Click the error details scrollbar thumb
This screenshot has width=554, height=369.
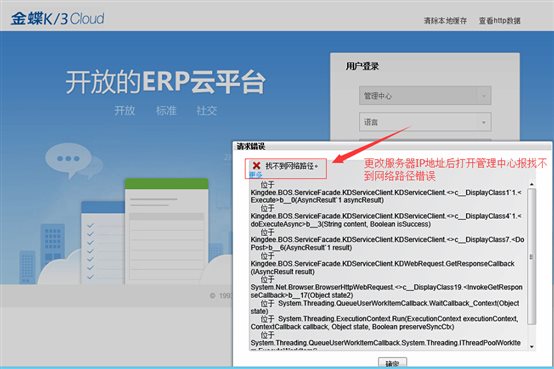pyautogui.click(x=531, y=256)
